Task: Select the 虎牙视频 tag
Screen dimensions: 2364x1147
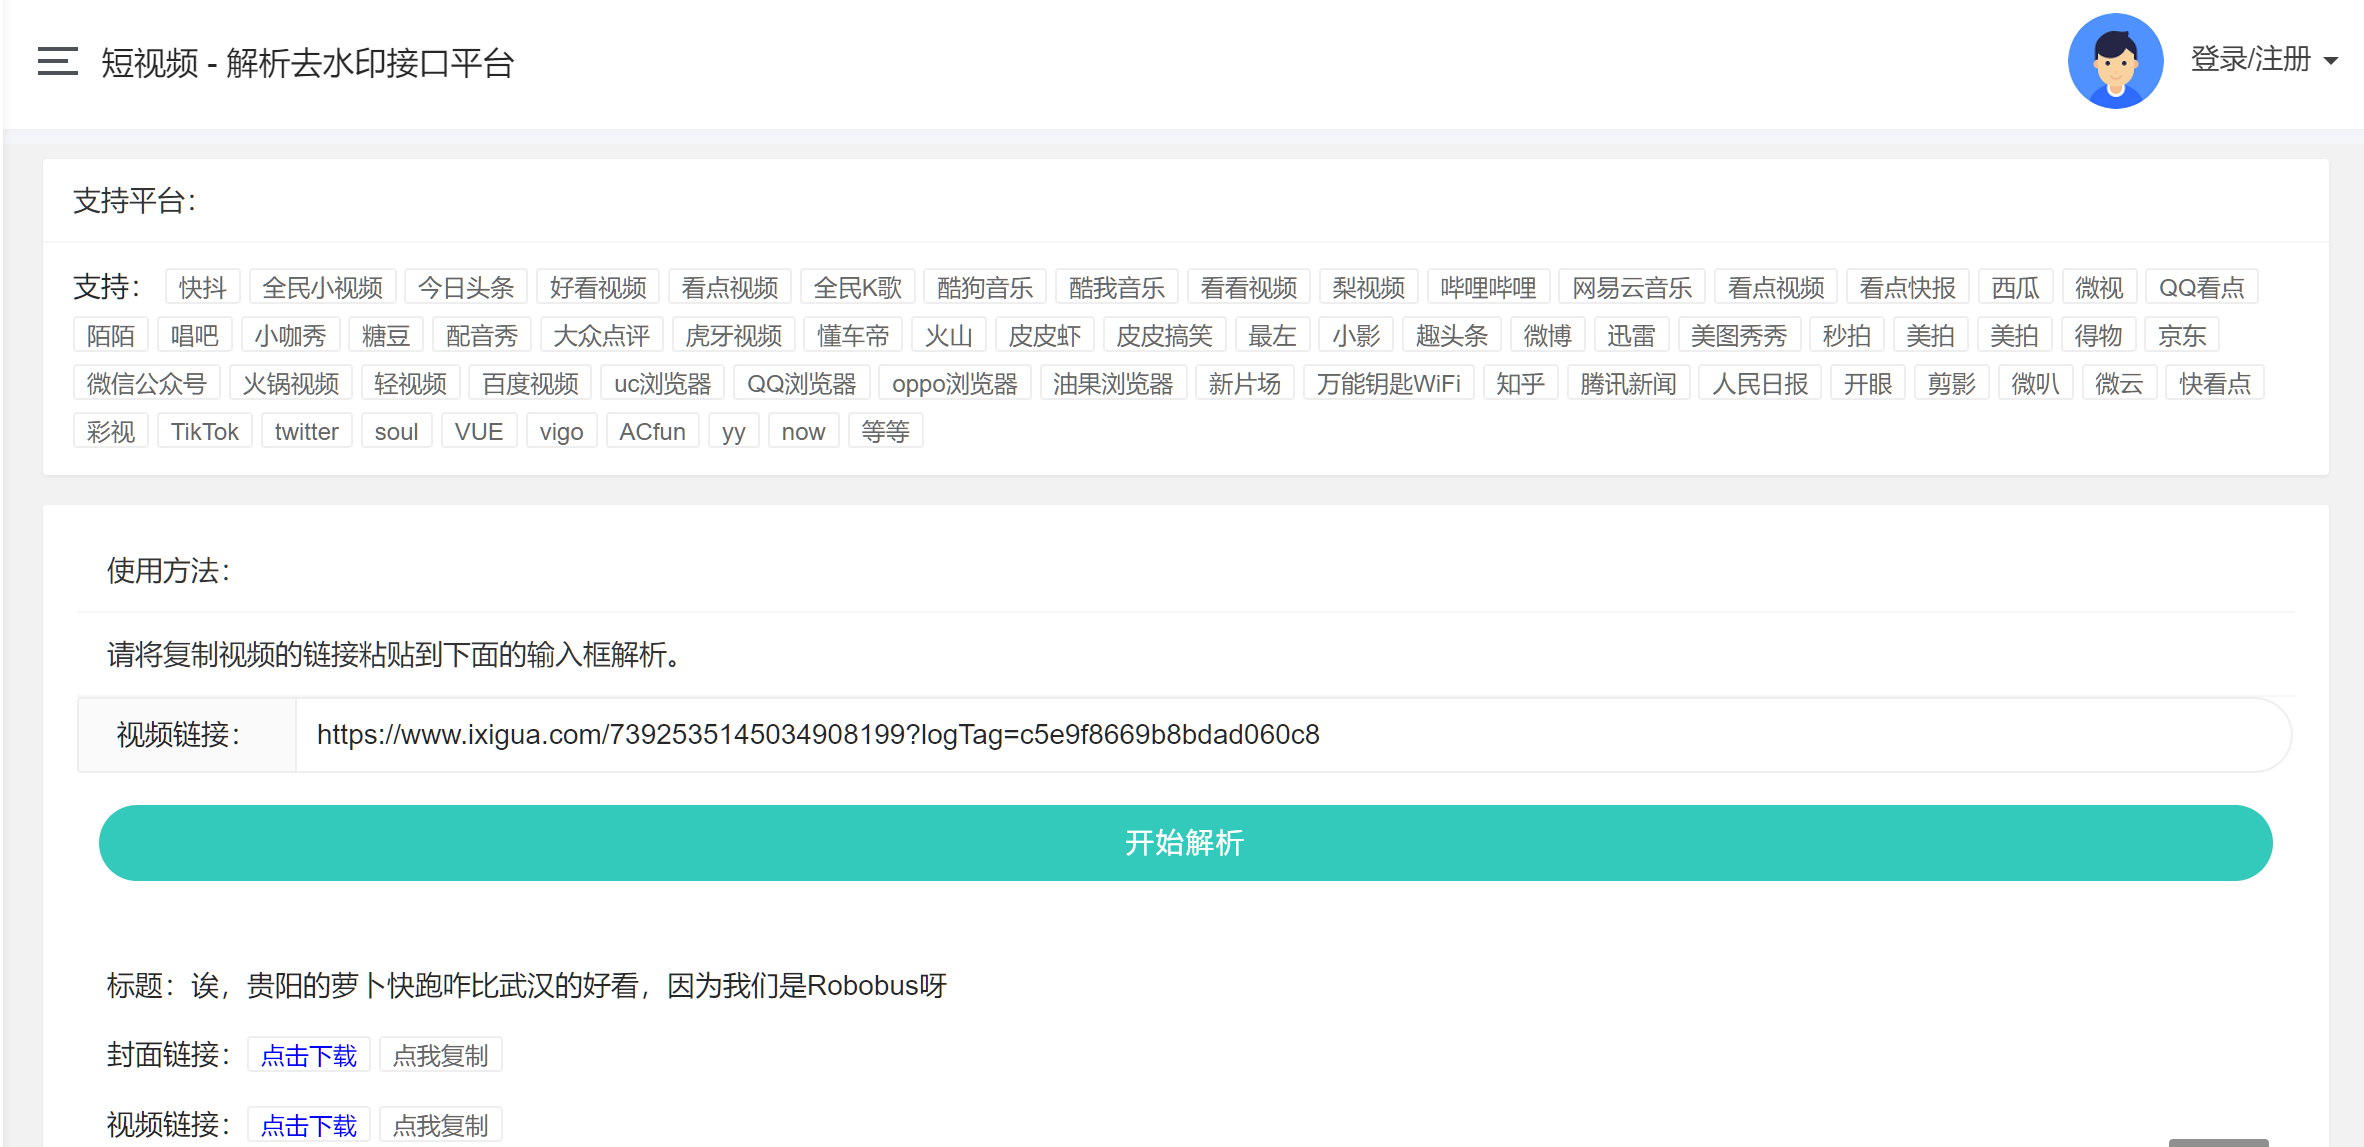Action: pos(734,335)
